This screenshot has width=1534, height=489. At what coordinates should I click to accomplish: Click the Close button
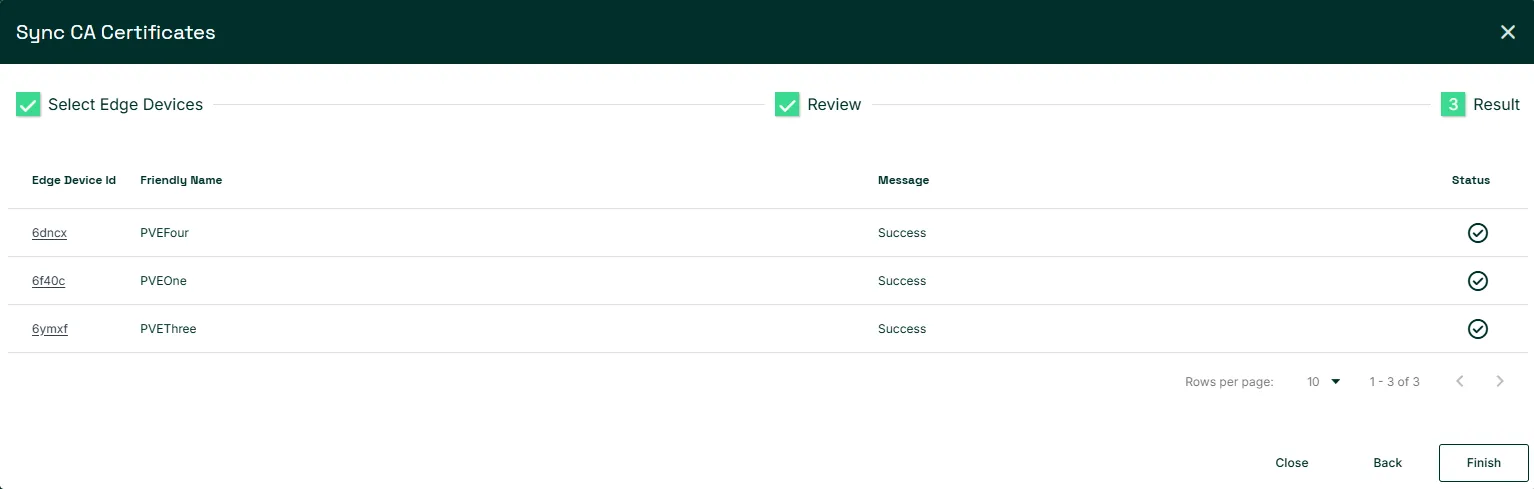[x=1292, y=463]
